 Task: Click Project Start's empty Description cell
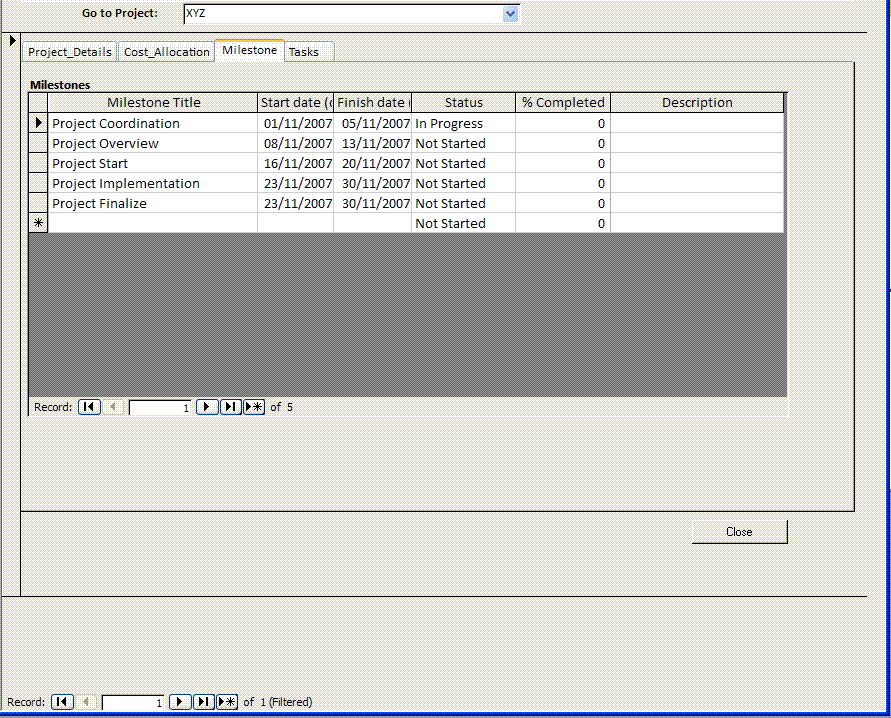coord(697,163)
